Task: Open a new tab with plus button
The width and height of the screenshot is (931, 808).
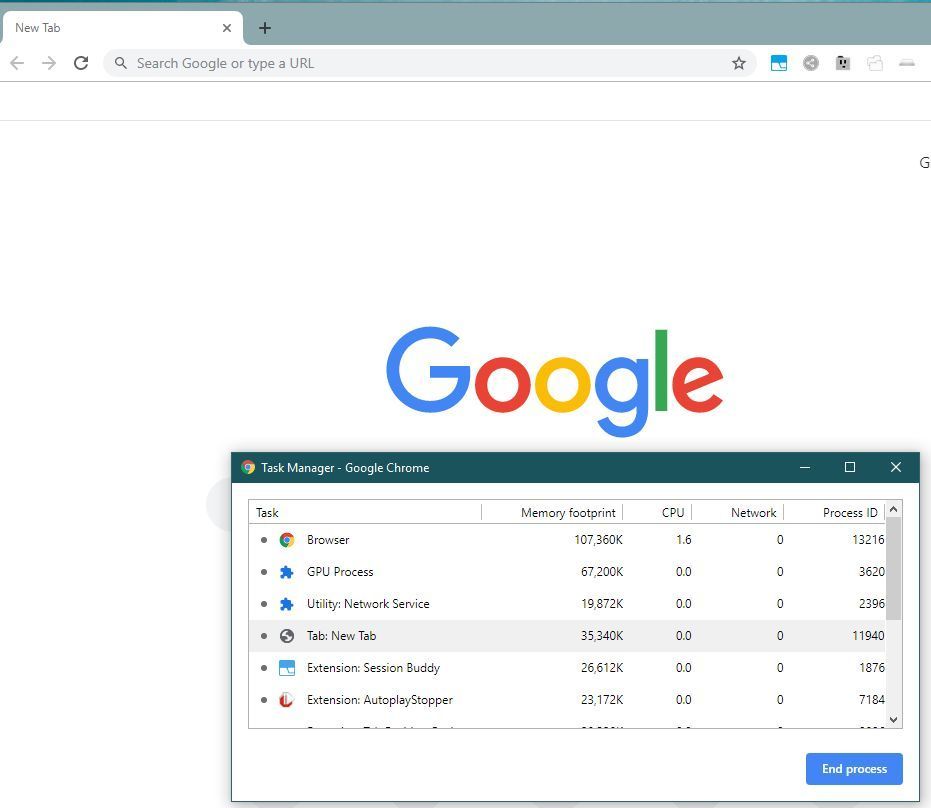Action: [x=265, y=28]
